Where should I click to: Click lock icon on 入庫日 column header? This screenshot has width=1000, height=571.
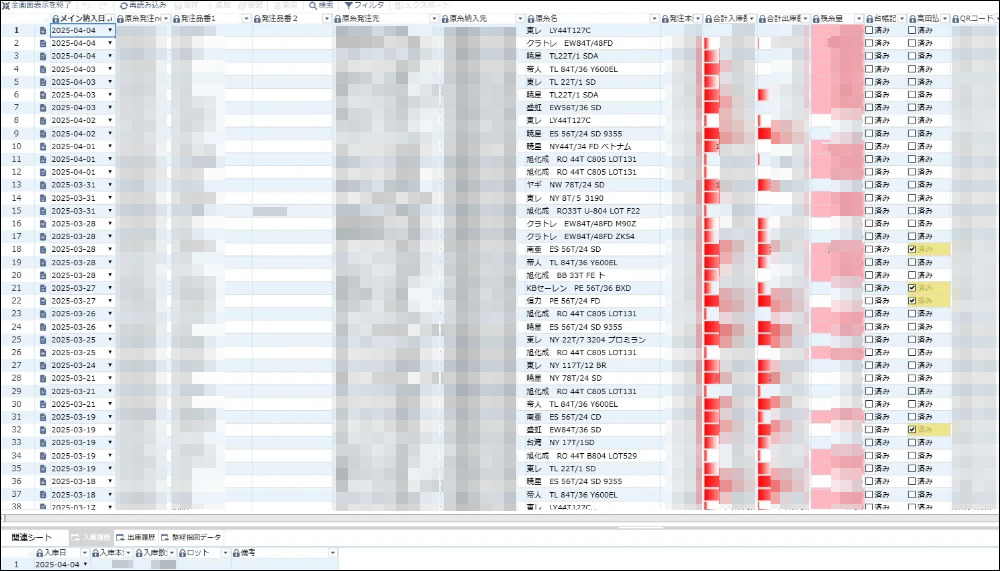(40, 553)
